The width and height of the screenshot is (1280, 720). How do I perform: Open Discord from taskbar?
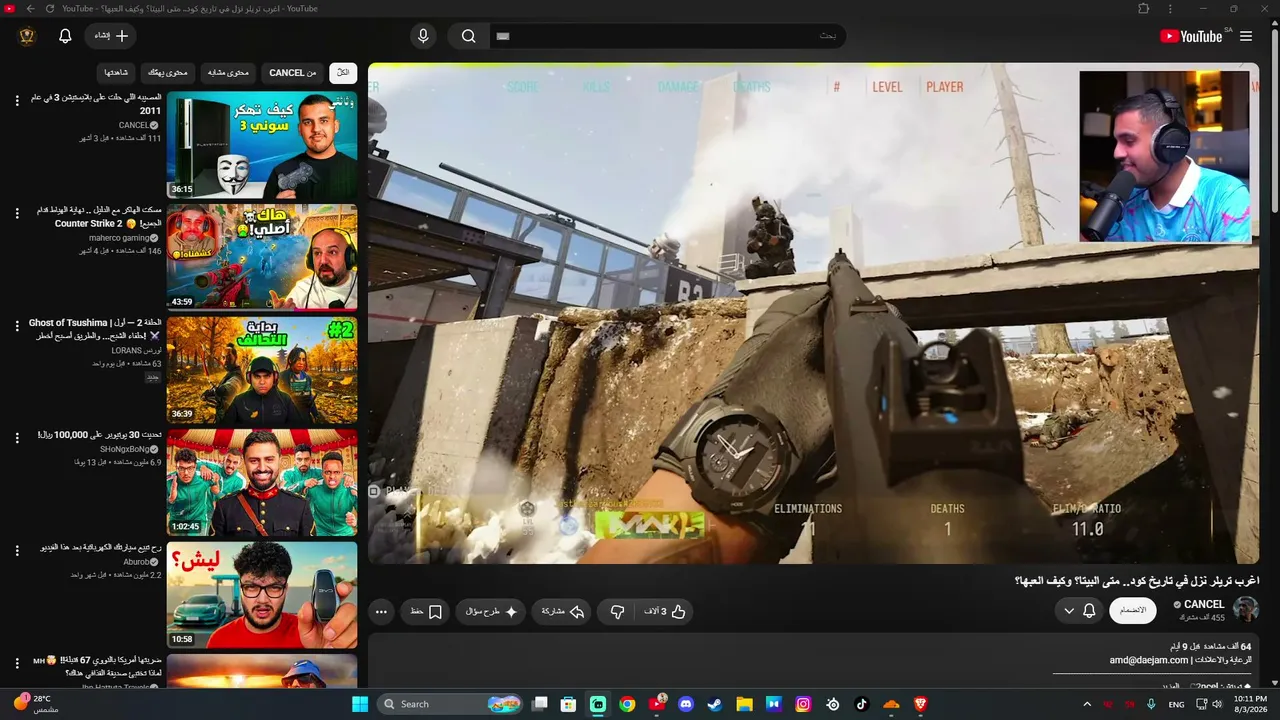(686, 704)
